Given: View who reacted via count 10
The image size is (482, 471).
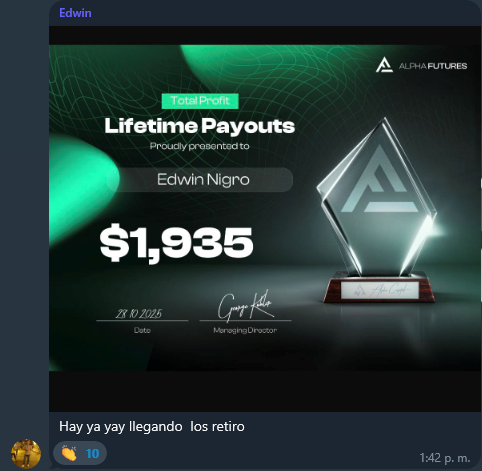Looking at the screenshot, I should pyautogui.click(x=92, y=454).
